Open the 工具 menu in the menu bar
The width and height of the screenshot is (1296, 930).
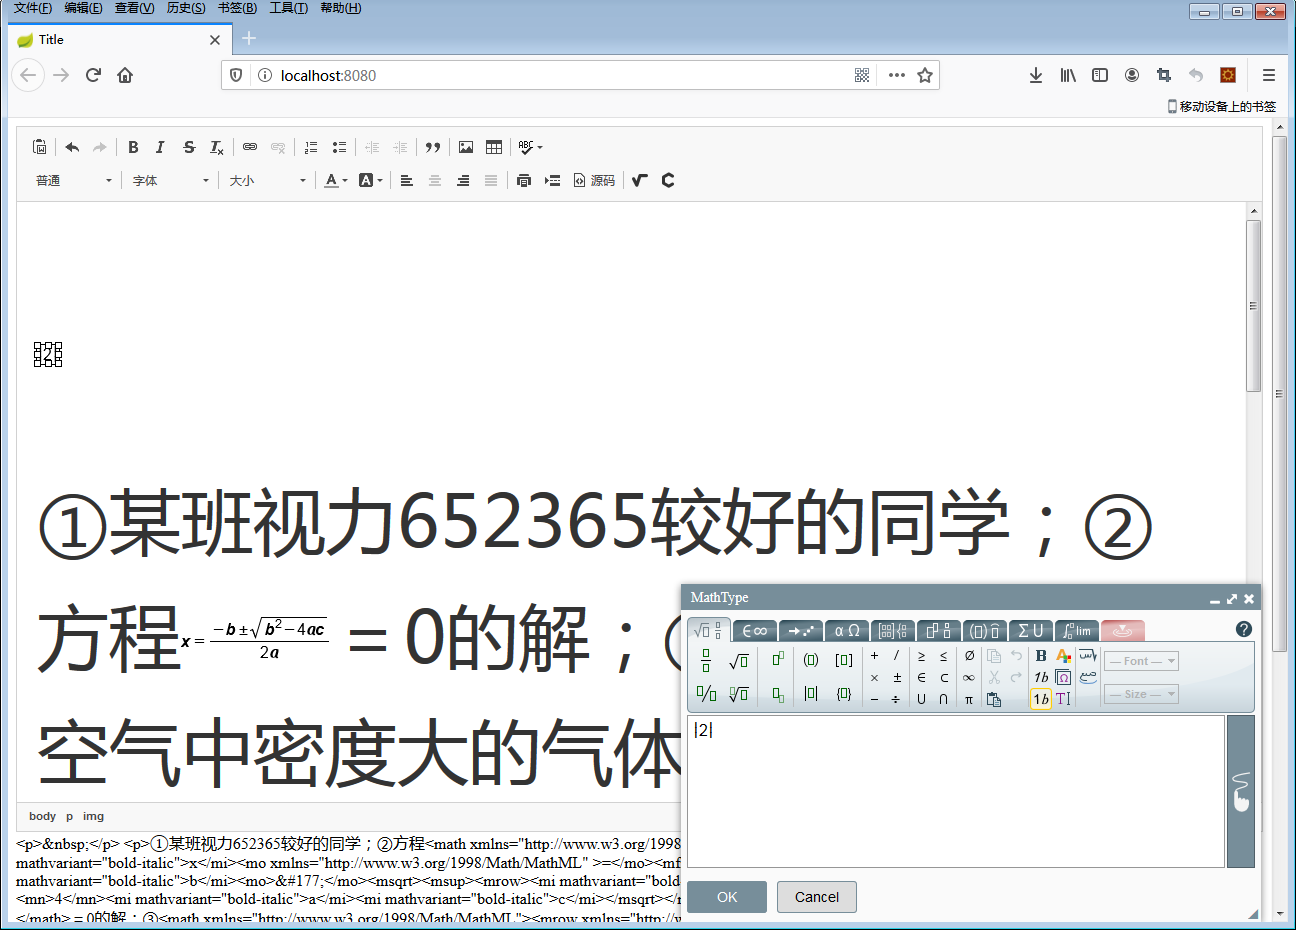point(288,7)
